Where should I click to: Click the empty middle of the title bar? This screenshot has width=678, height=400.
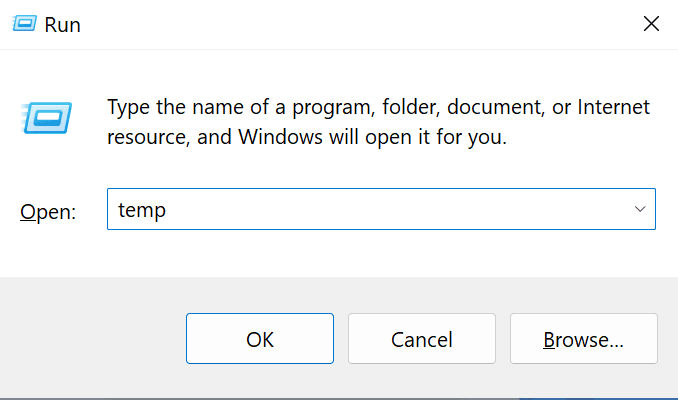340,24
